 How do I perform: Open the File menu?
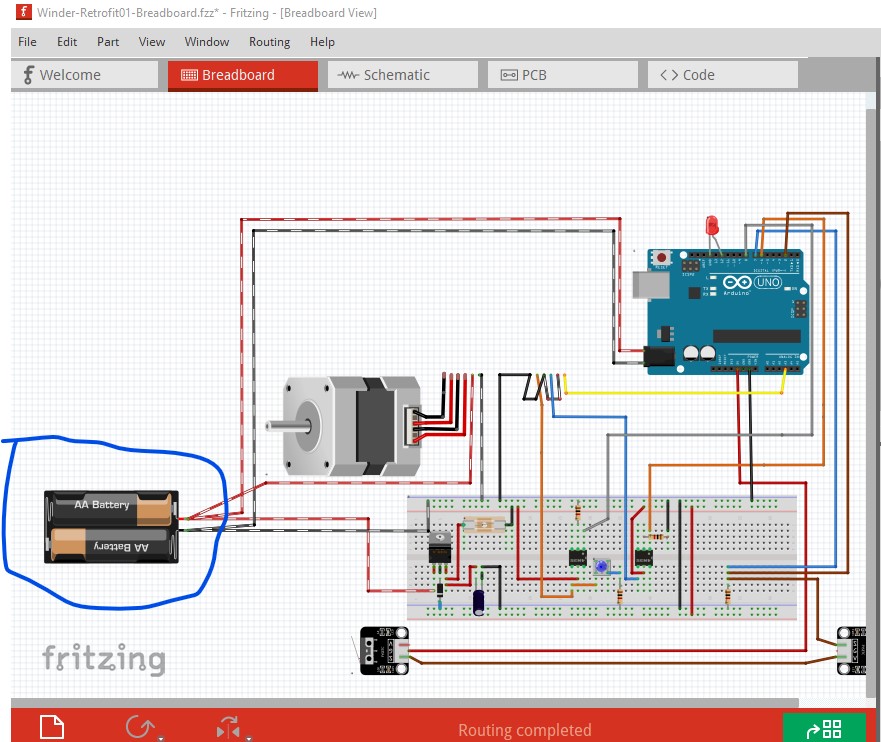pos(27,42)
